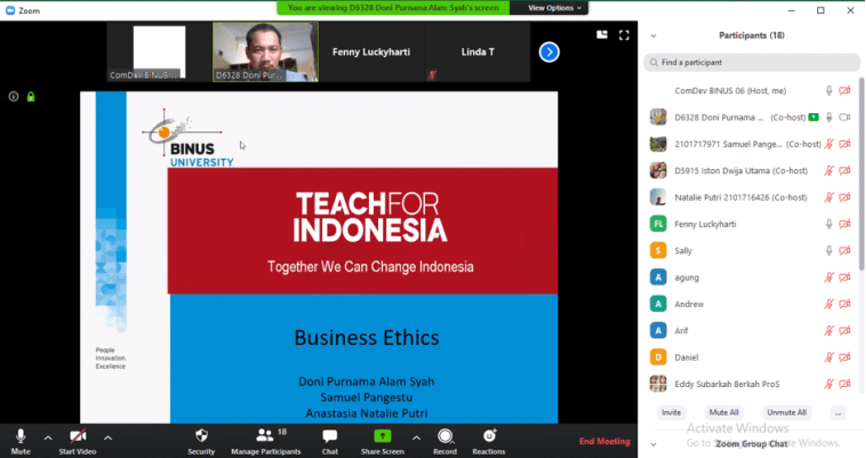Close the Zoom window
The width and height of the screenshot is (866, 458).
pos(851,10)
